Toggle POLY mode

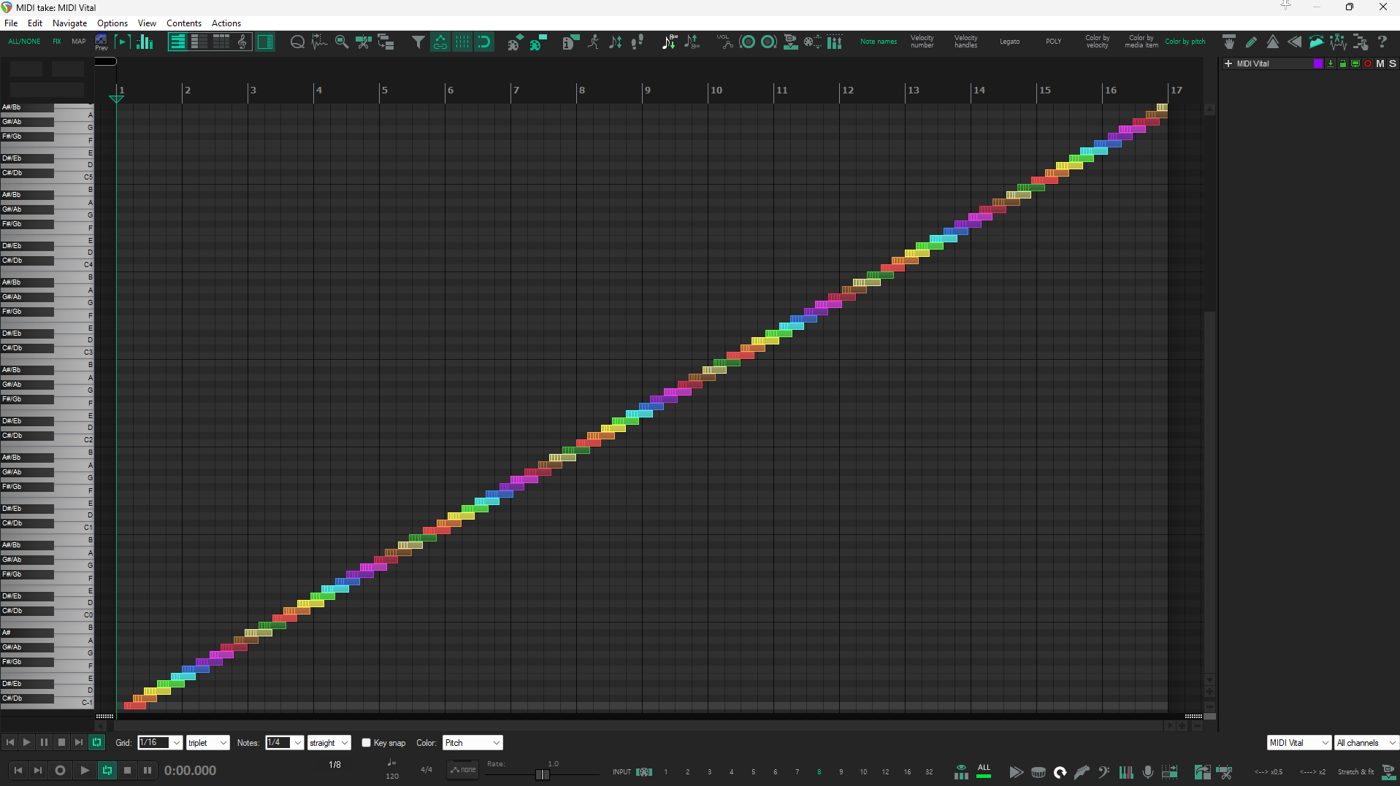coord(1053,42)
